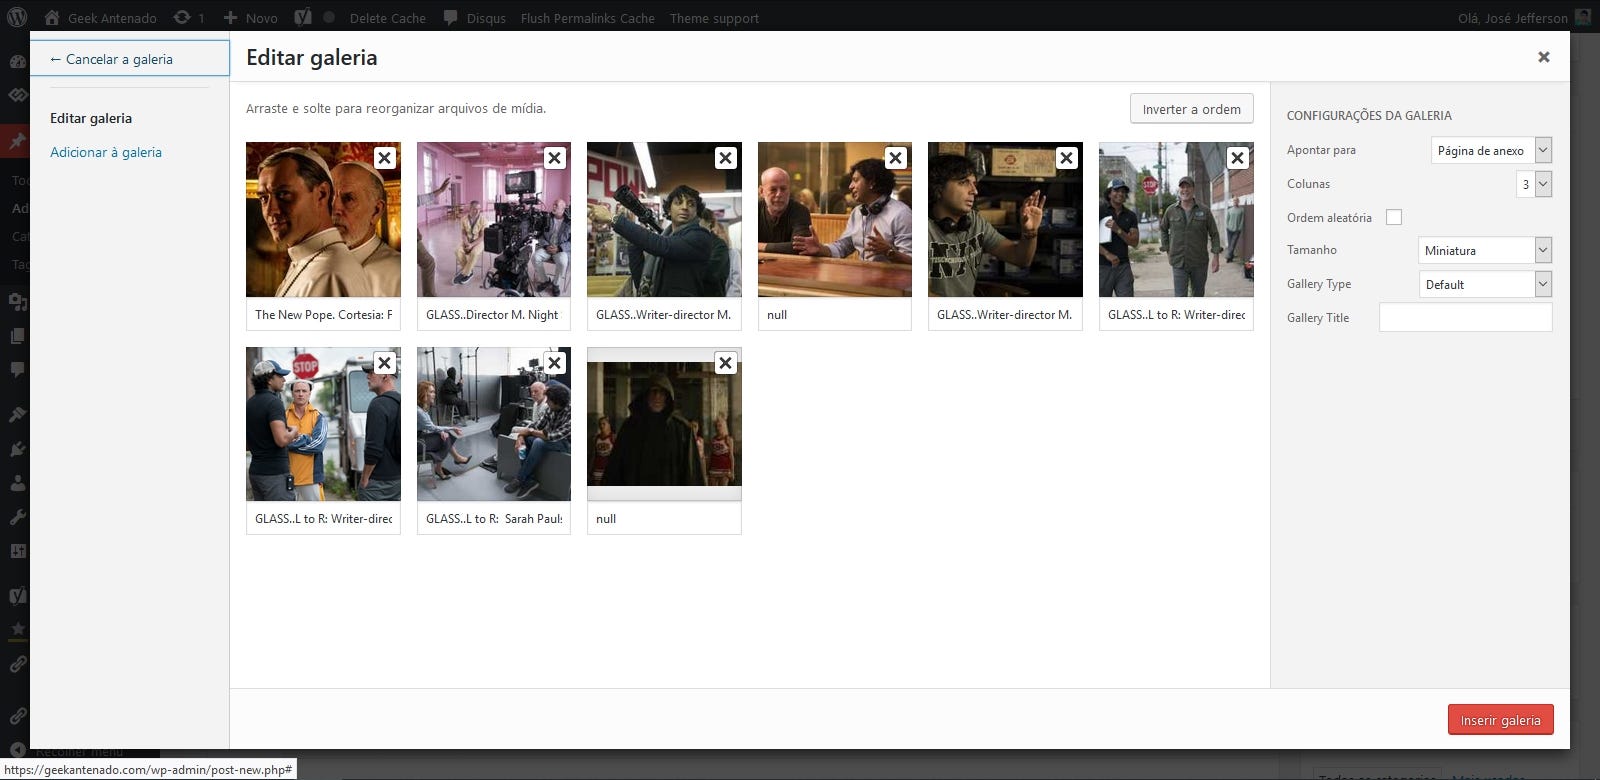Remove The New Pope image from gallery
Image resolution: width=1600 pixels, height=780 pixels.
click(x=384, y=158)
